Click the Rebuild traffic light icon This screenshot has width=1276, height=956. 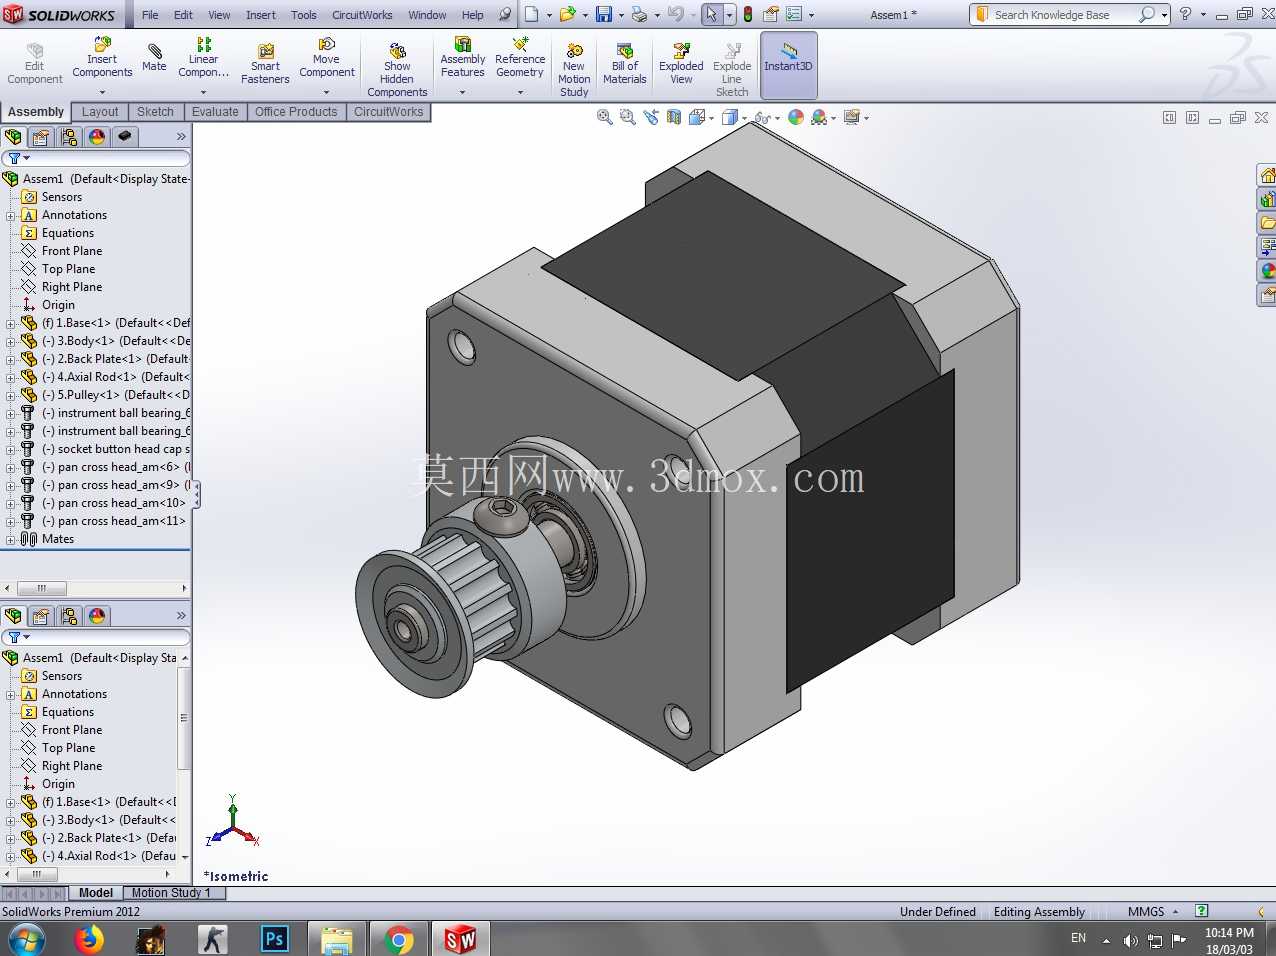(748, 14)
